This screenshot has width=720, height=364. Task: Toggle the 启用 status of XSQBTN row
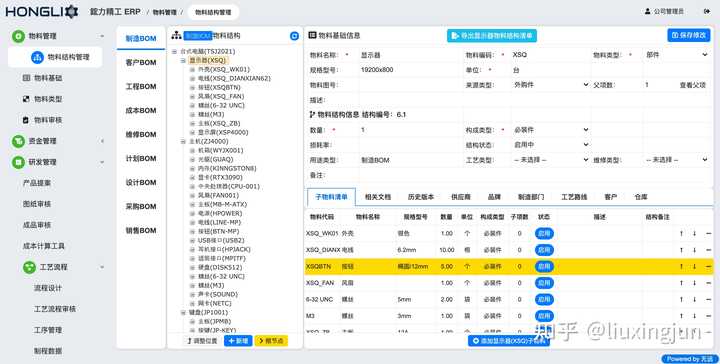pyautogui.click(x=544, y=267)
